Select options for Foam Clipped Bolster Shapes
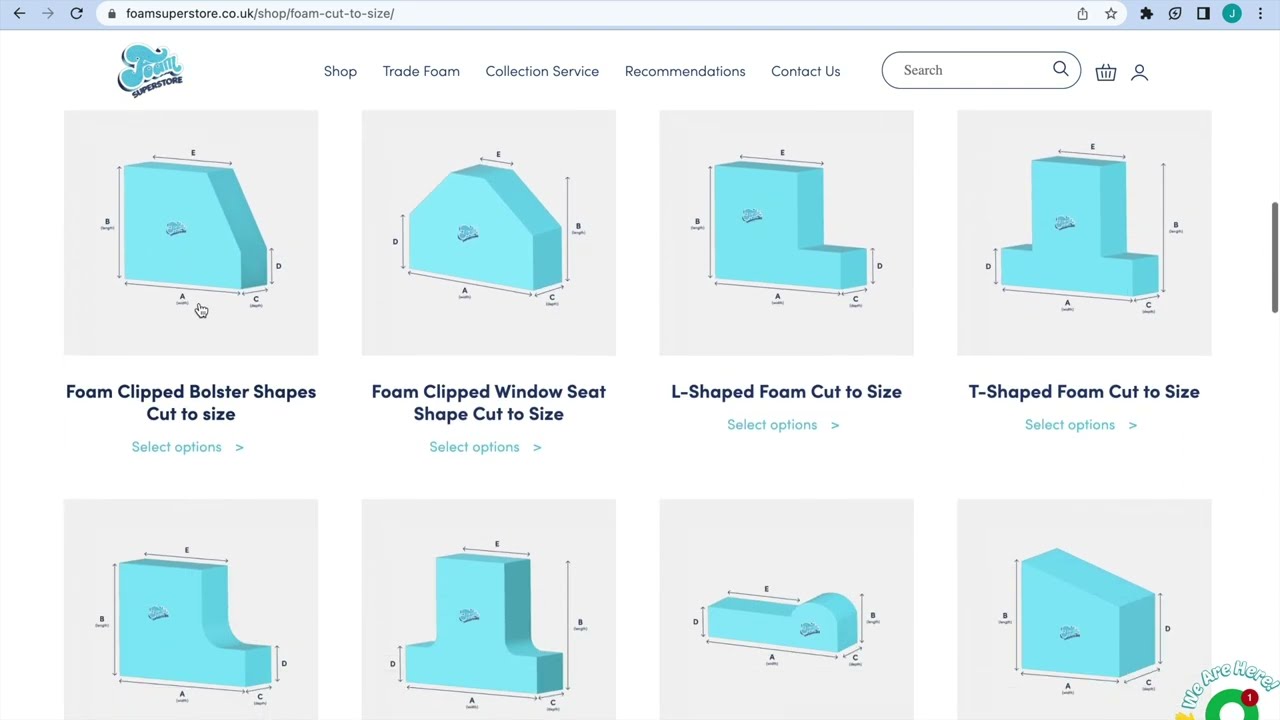Screen dimensions: 1280x720 click(x=188, y=447)
